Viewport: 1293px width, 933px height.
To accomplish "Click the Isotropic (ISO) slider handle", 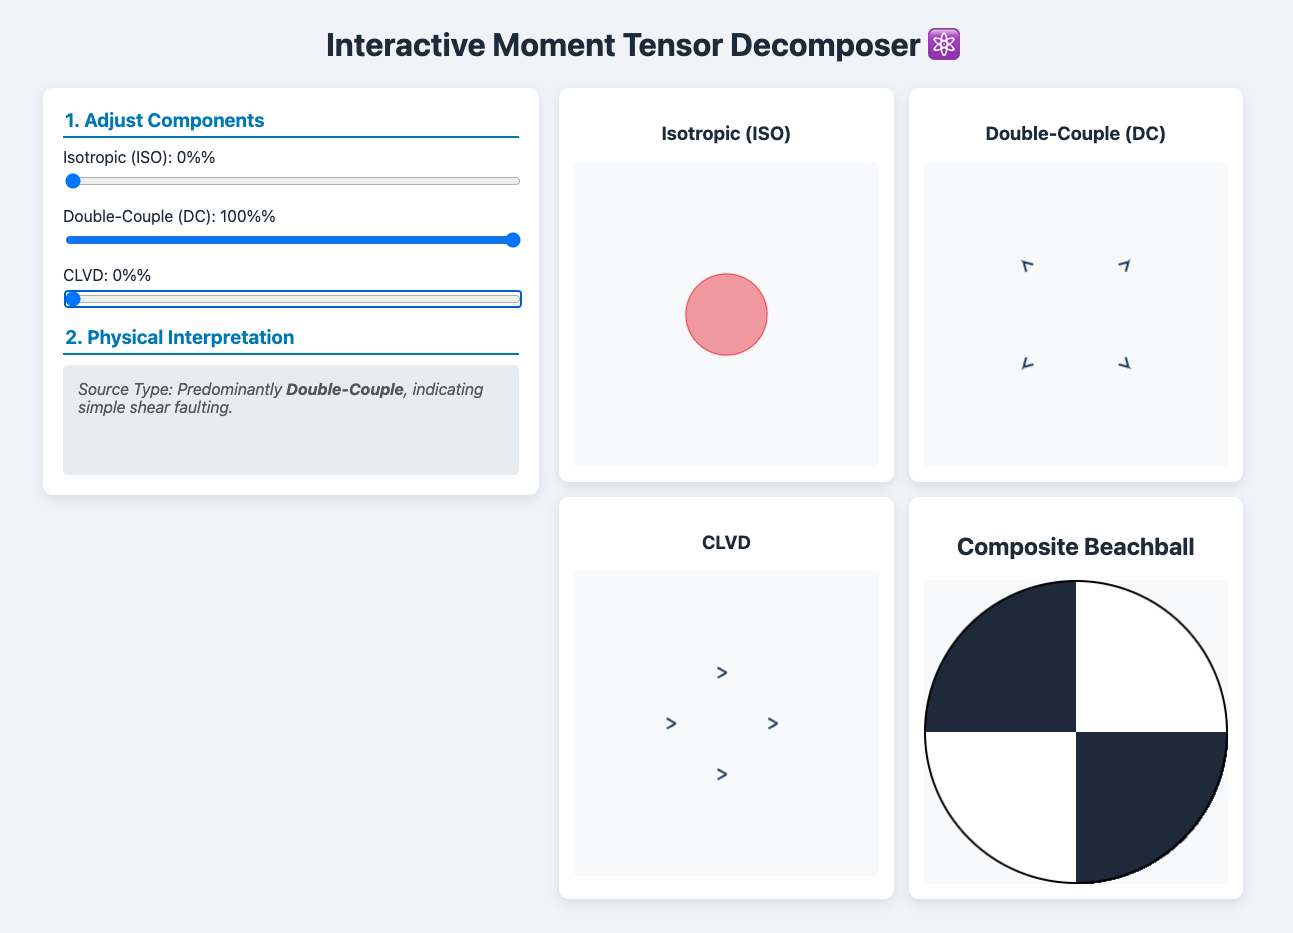I will (73, 181).
